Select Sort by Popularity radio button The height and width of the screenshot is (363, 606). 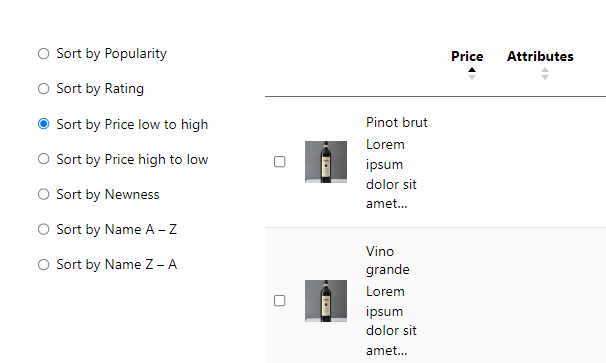[x=44, y=53]
